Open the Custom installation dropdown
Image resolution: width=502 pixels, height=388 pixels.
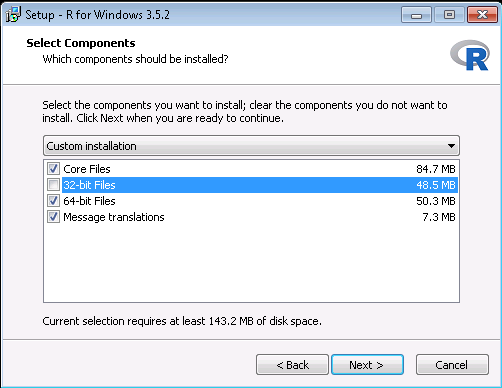point(251,146)
